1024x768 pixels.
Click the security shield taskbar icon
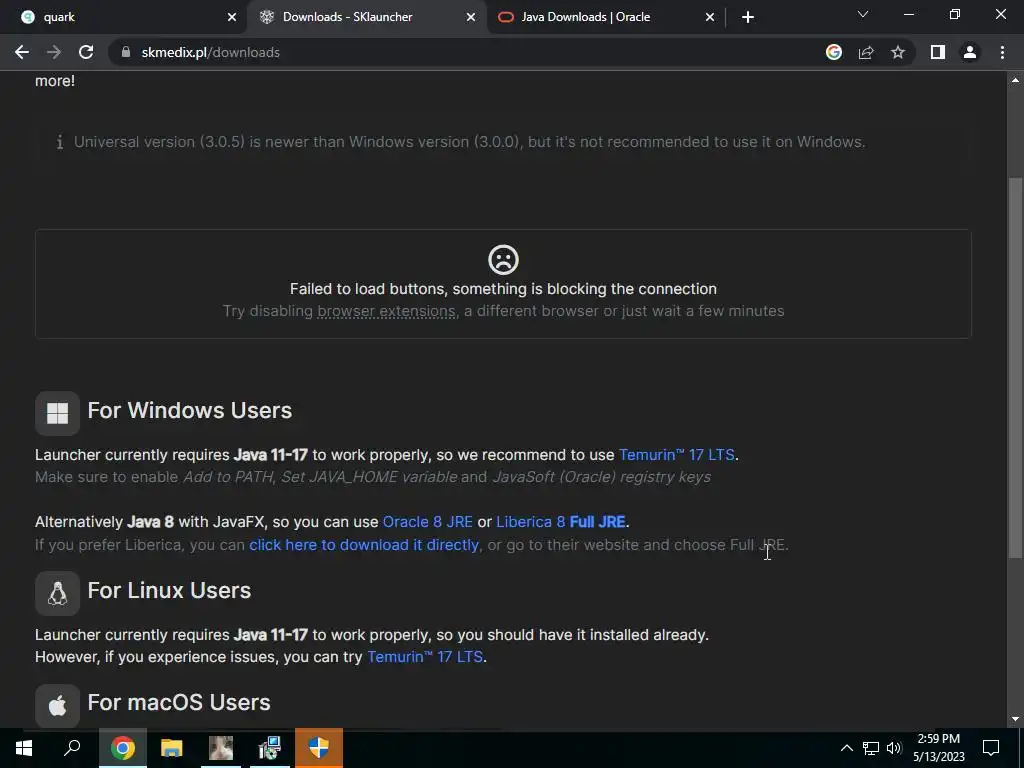pos(319,748)
